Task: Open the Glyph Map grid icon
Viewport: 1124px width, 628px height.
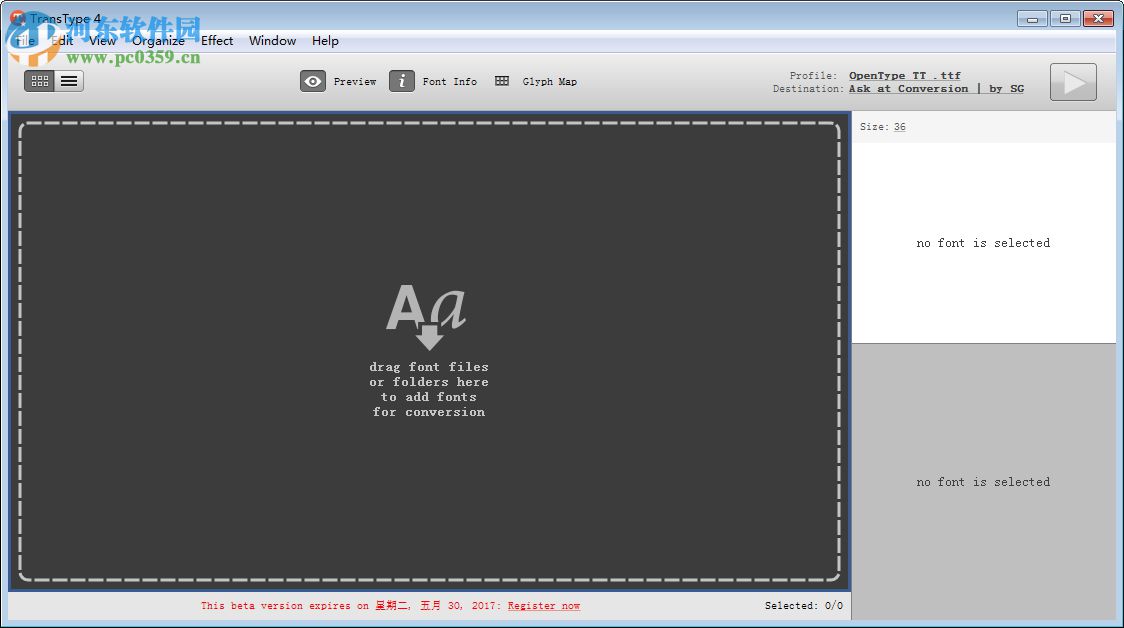Action: 501,81
